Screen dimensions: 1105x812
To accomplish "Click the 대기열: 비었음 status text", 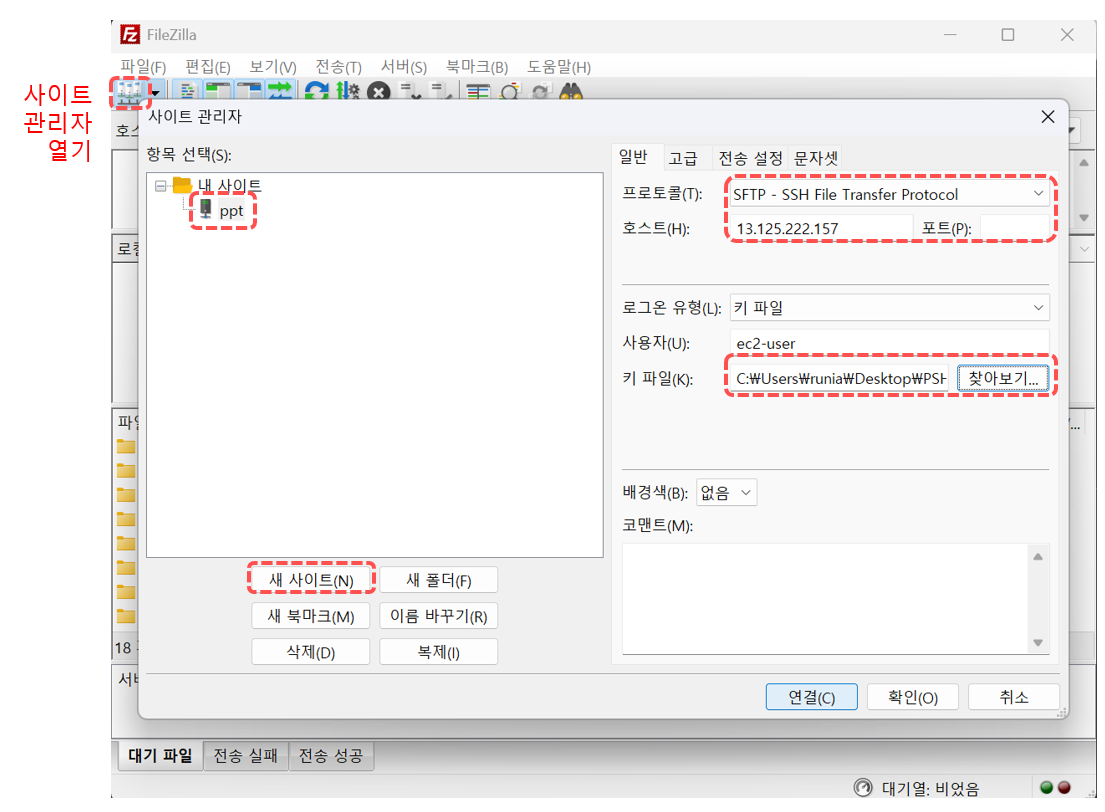I will (930, 788).
